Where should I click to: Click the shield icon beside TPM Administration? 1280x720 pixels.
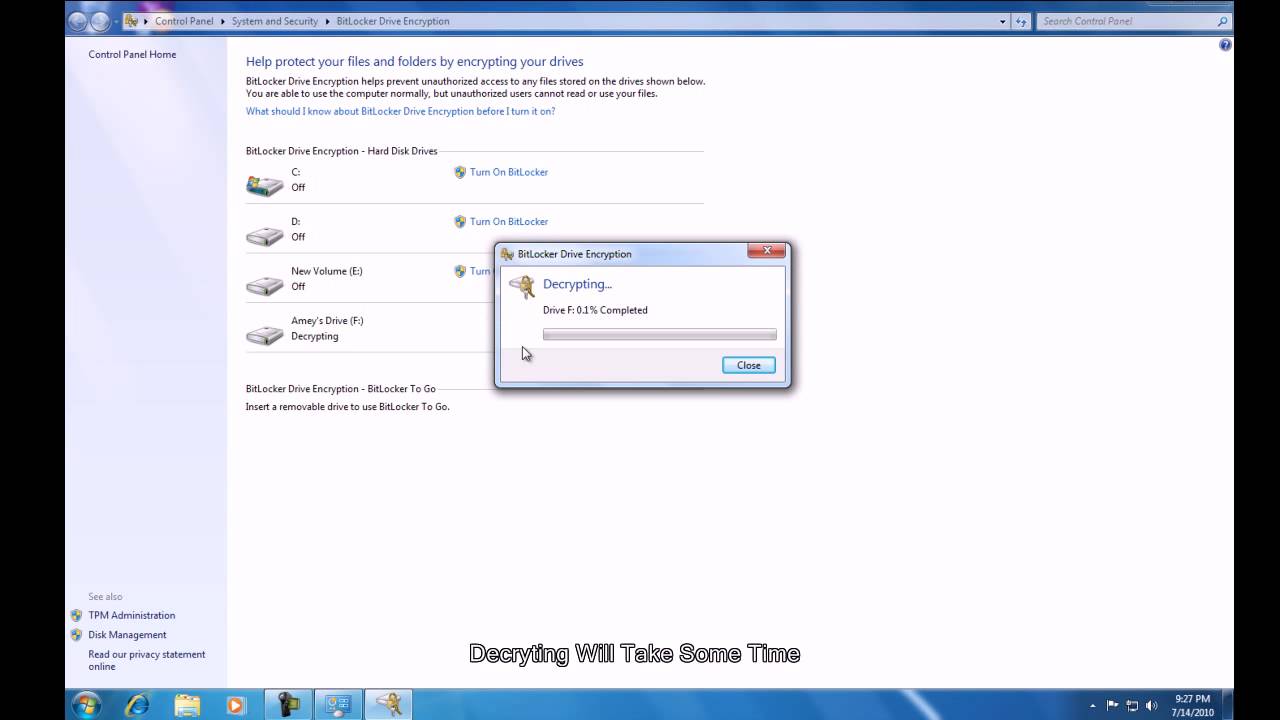[76, 616]
